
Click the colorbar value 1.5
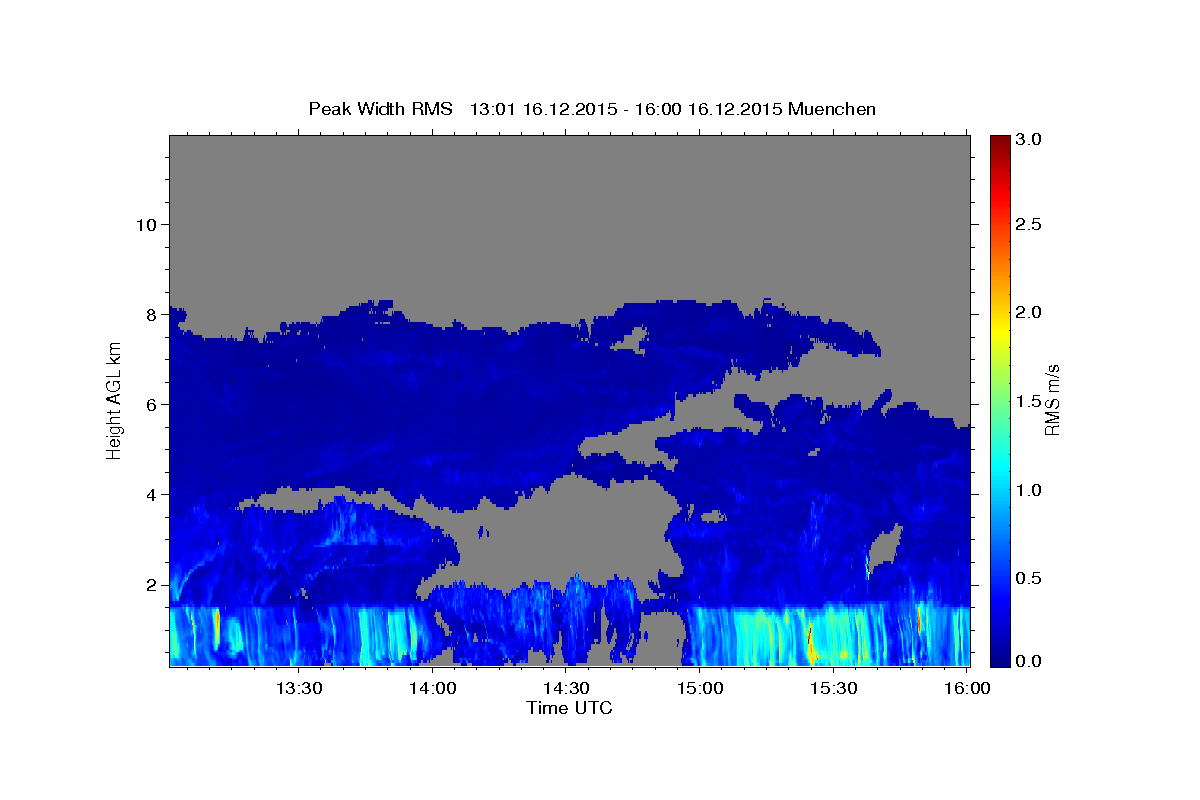point(1029,401)
